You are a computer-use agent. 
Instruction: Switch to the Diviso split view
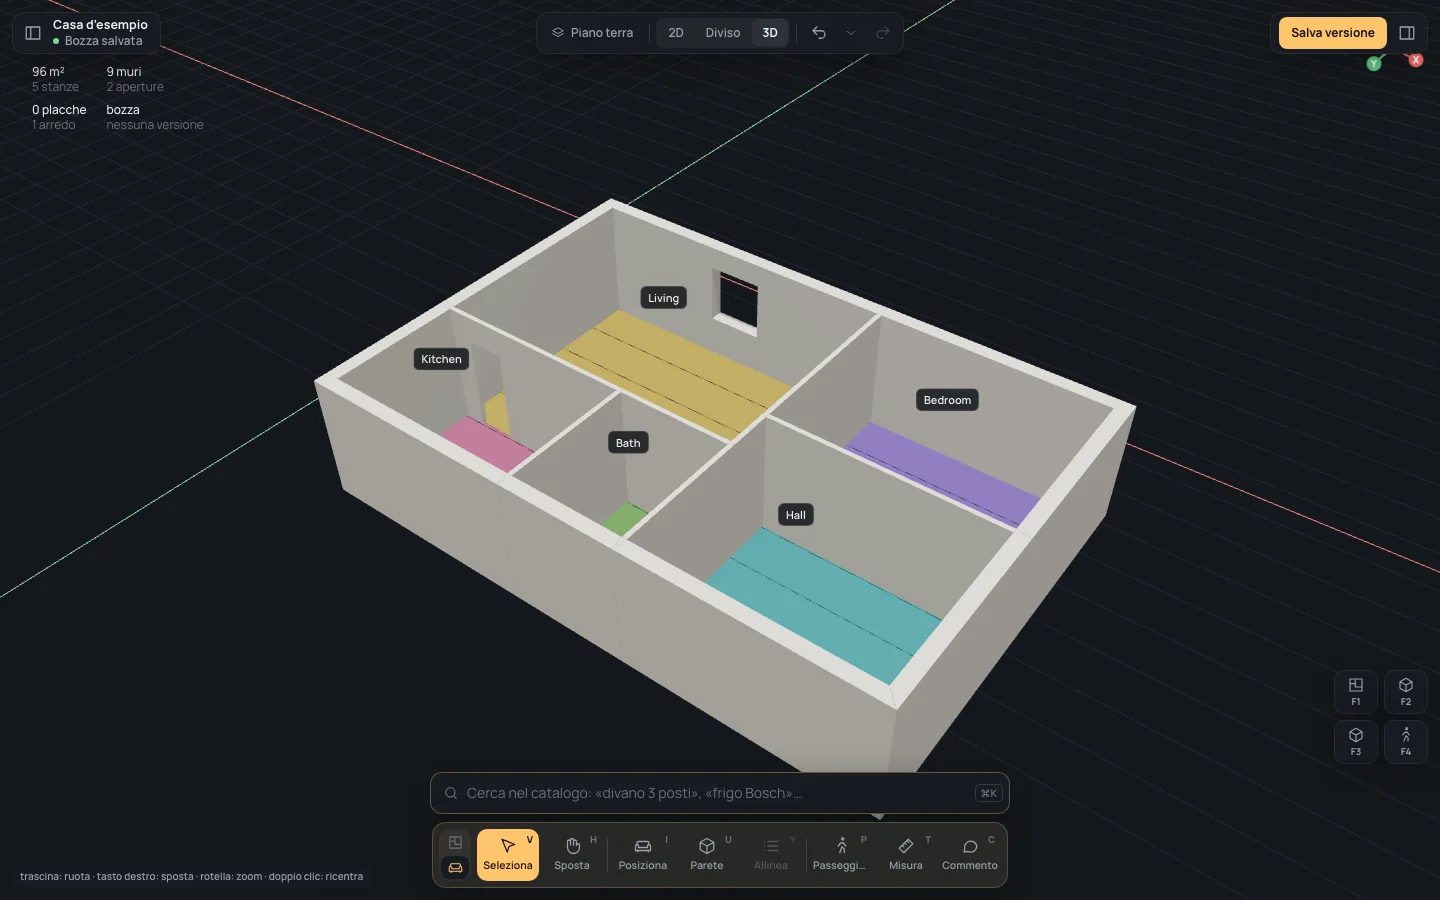[723, 33]
